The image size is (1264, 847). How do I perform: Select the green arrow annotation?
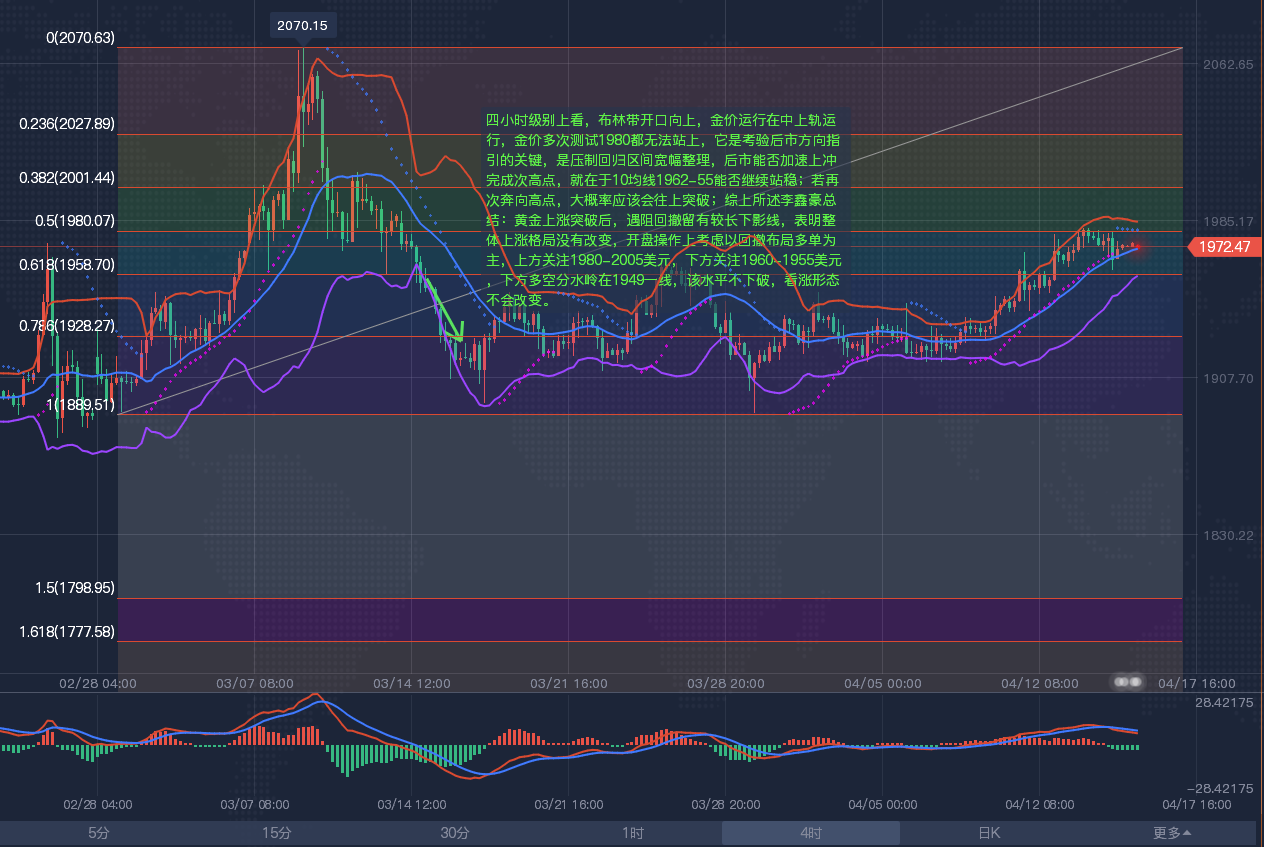pos(445,310)
